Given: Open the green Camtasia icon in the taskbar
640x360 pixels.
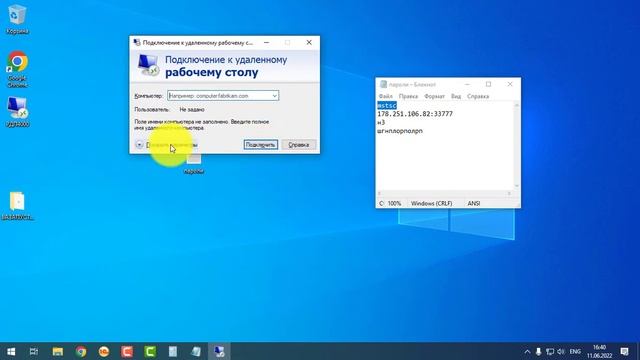Looking at the screenshot, I should [150, 351].
